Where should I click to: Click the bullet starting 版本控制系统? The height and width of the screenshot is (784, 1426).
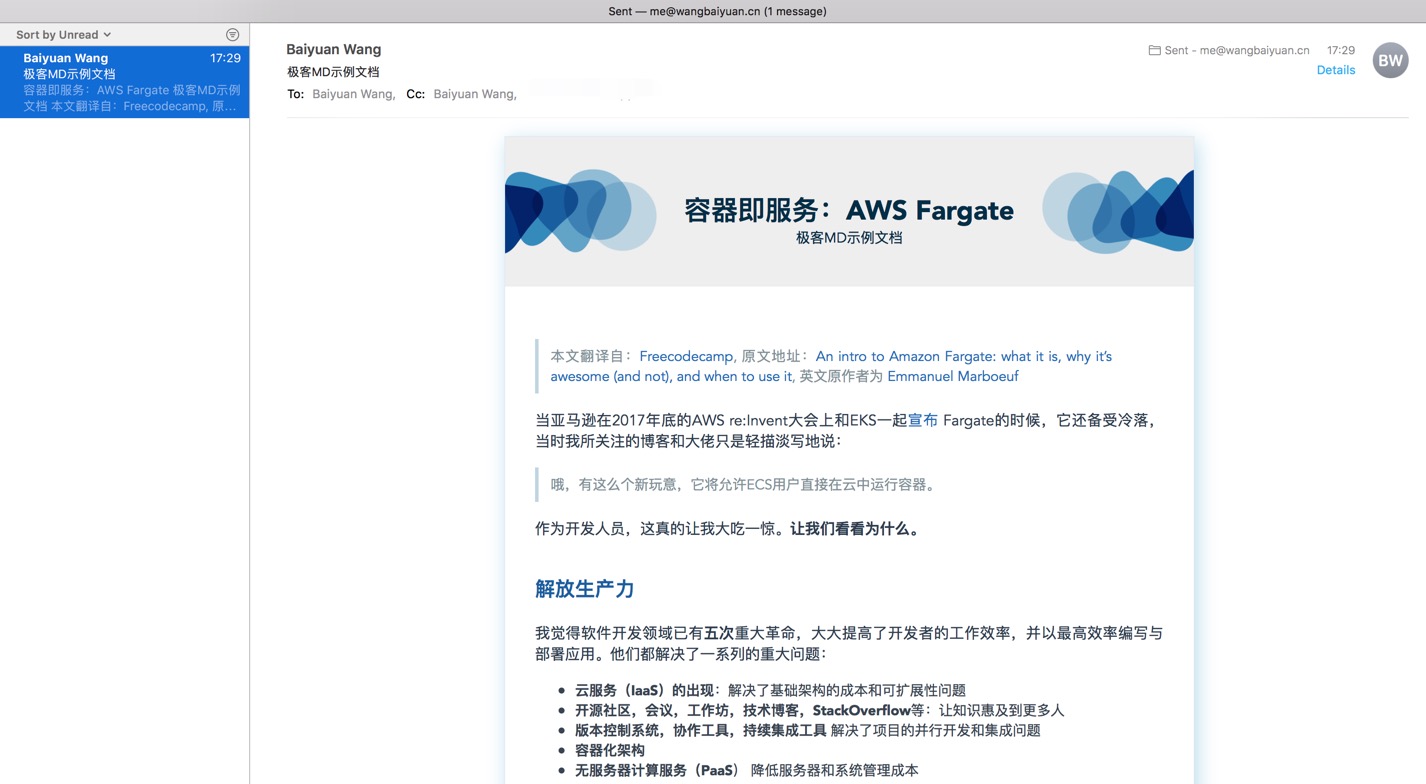coord(807,730)
